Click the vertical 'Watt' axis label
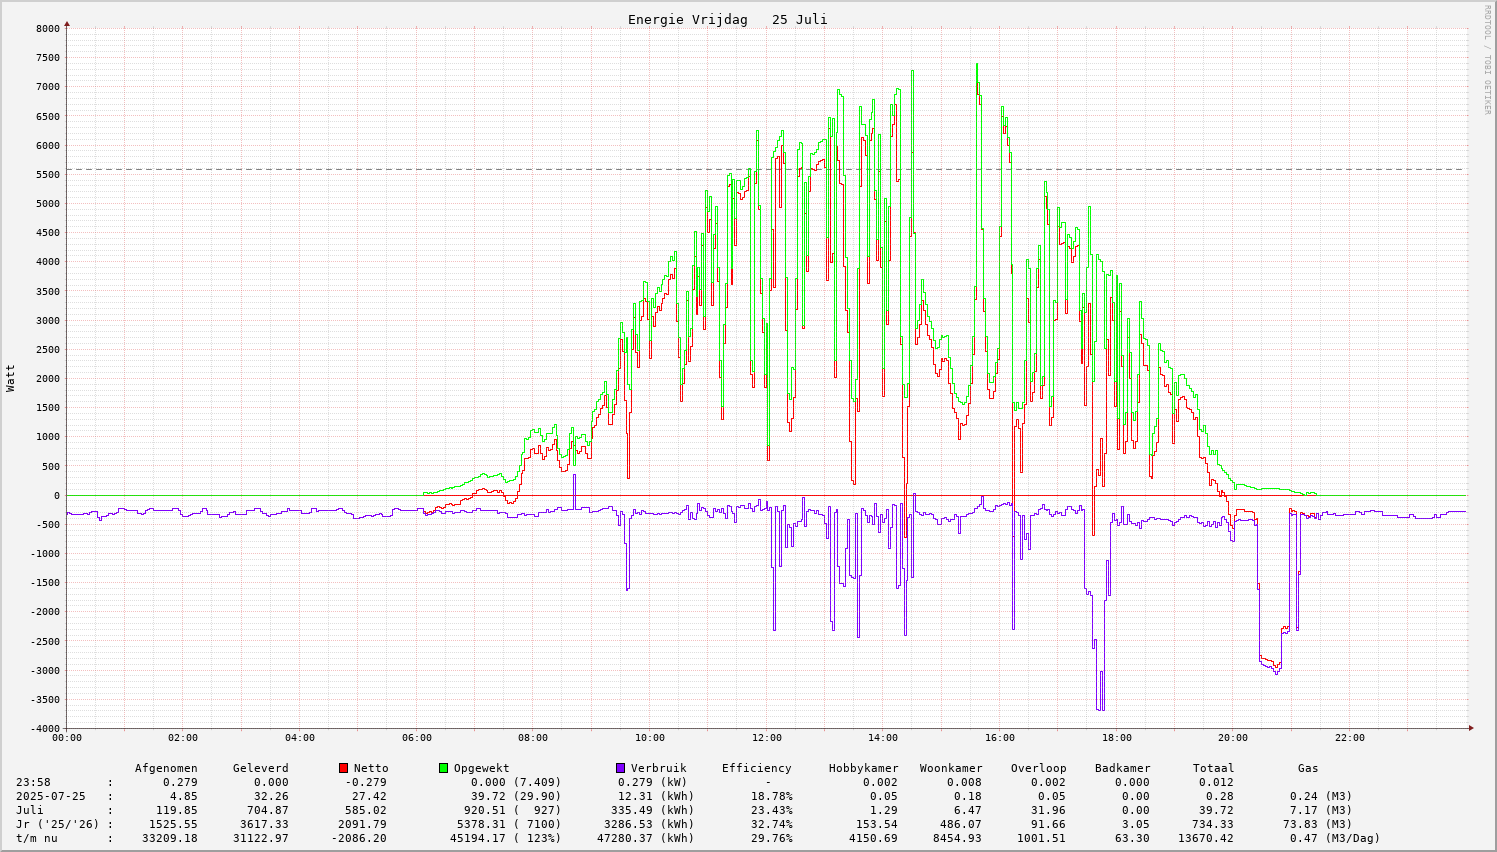The height and width of the screenshot is (852, 1497). [x=11, y=378]
